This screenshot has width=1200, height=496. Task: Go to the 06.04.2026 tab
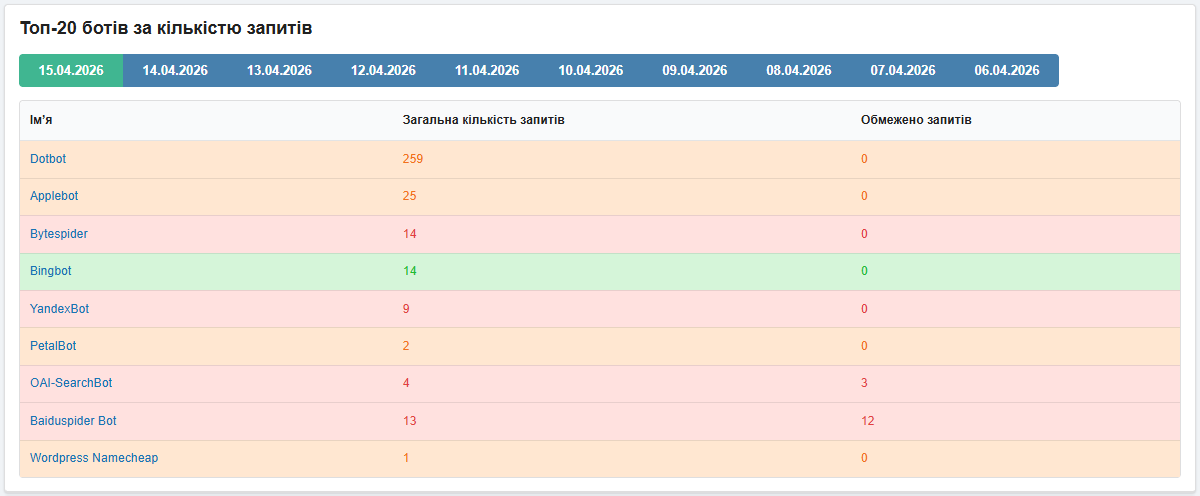point(1007,70)
